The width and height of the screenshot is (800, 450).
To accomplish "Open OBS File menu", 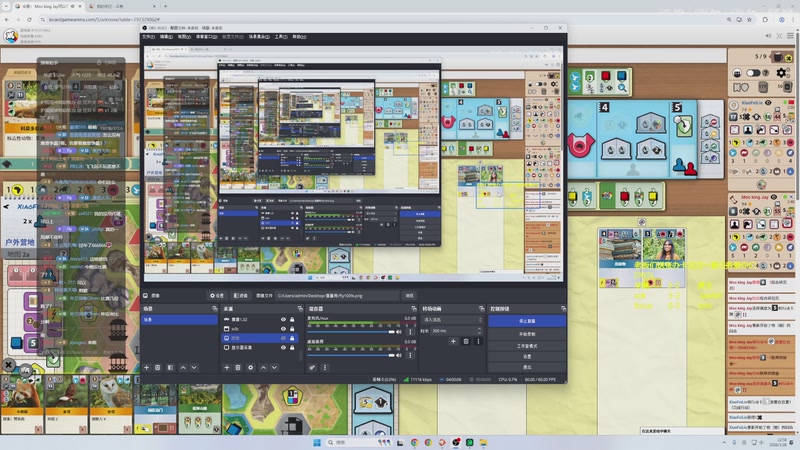I will coord(148,37).
